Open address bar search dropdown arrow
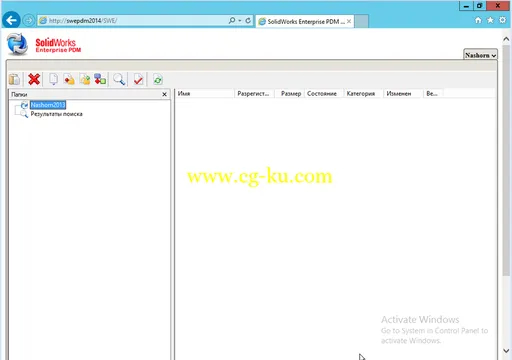Viewport: 512px width, 360px height. (x=240, y=21)
